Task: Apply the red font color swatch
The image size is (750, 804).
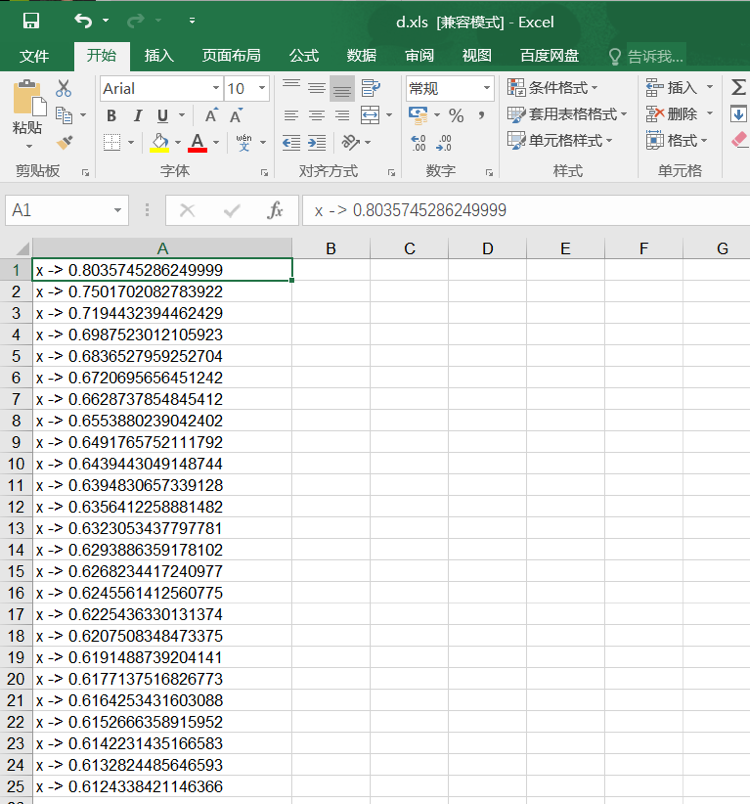Action: [x=197, y=142]
